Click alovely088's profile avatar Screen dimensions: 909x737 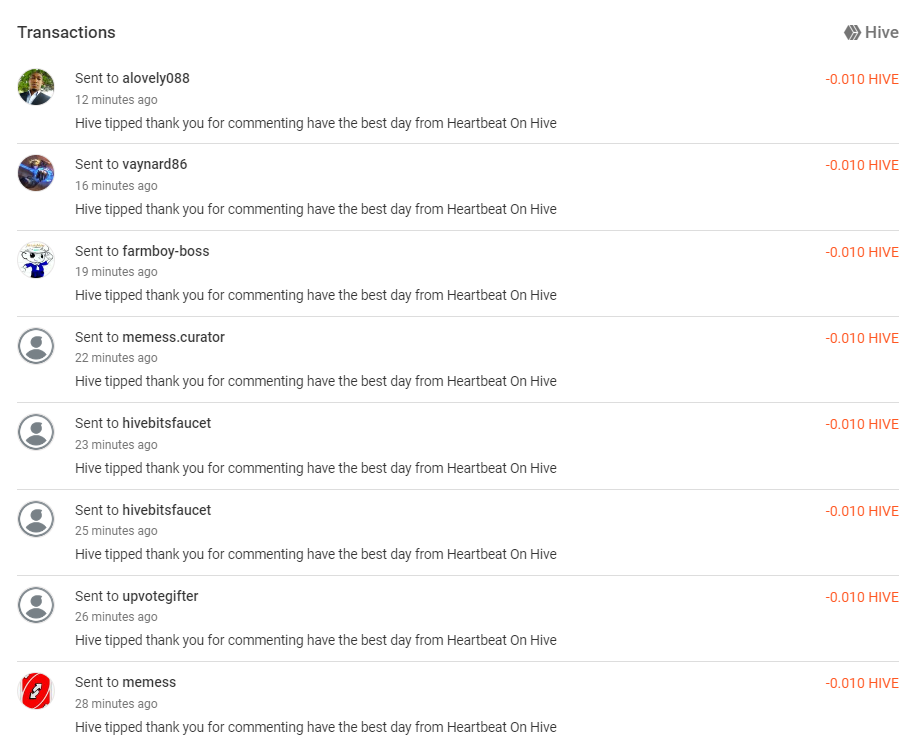[x=36, y=87]
